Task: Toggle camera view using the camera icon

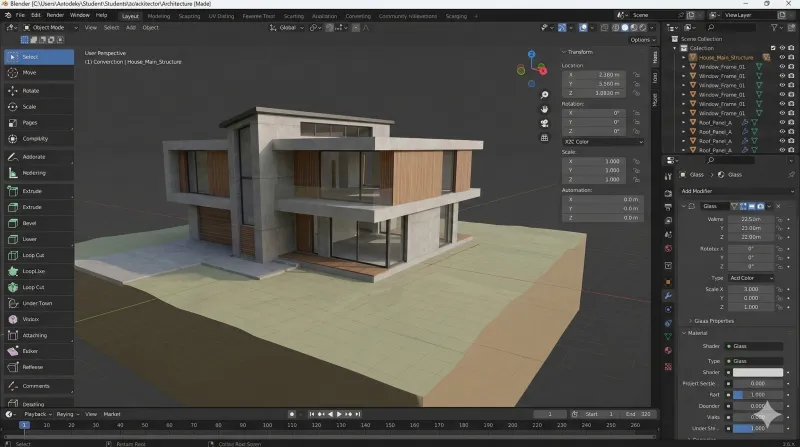Action: pos(545,123)
